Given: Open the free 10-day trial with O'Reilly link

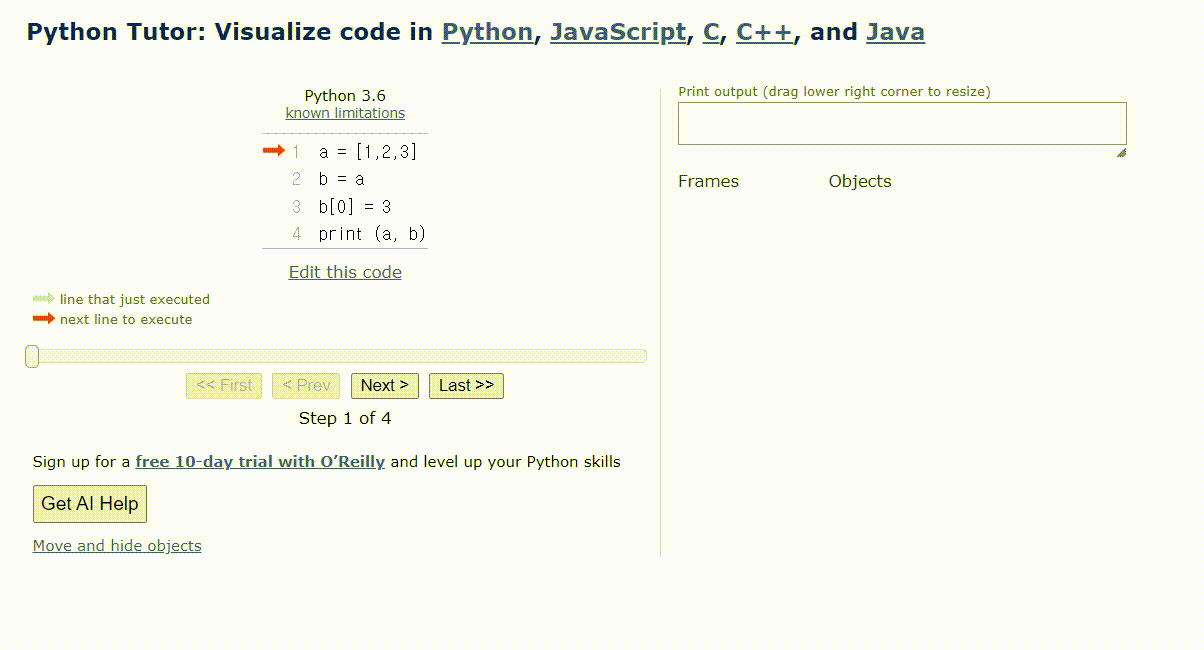Looking at the screenshot, I should click(x=260, y=462).
